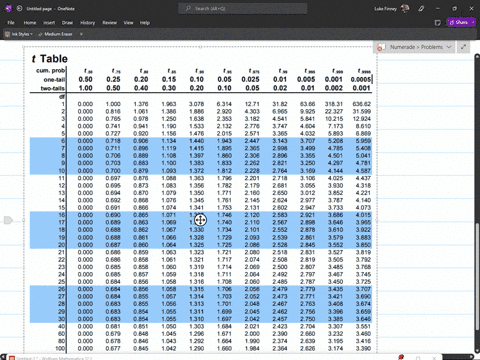This screenshot has height=360, width=480.
Task: Expand the page to full screen view
Action: pos(463,47)
